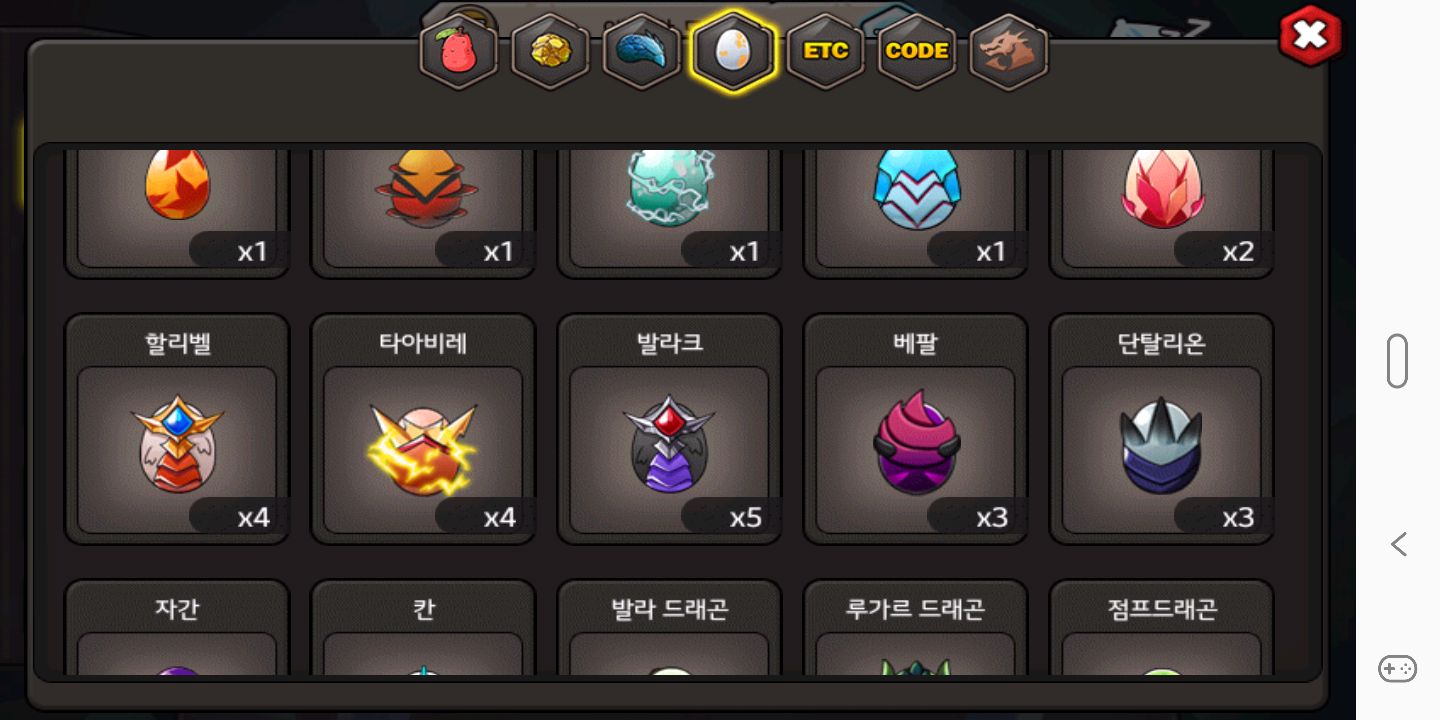
Task: Select the blue dragon scale tab
Action: pos(641,52)
